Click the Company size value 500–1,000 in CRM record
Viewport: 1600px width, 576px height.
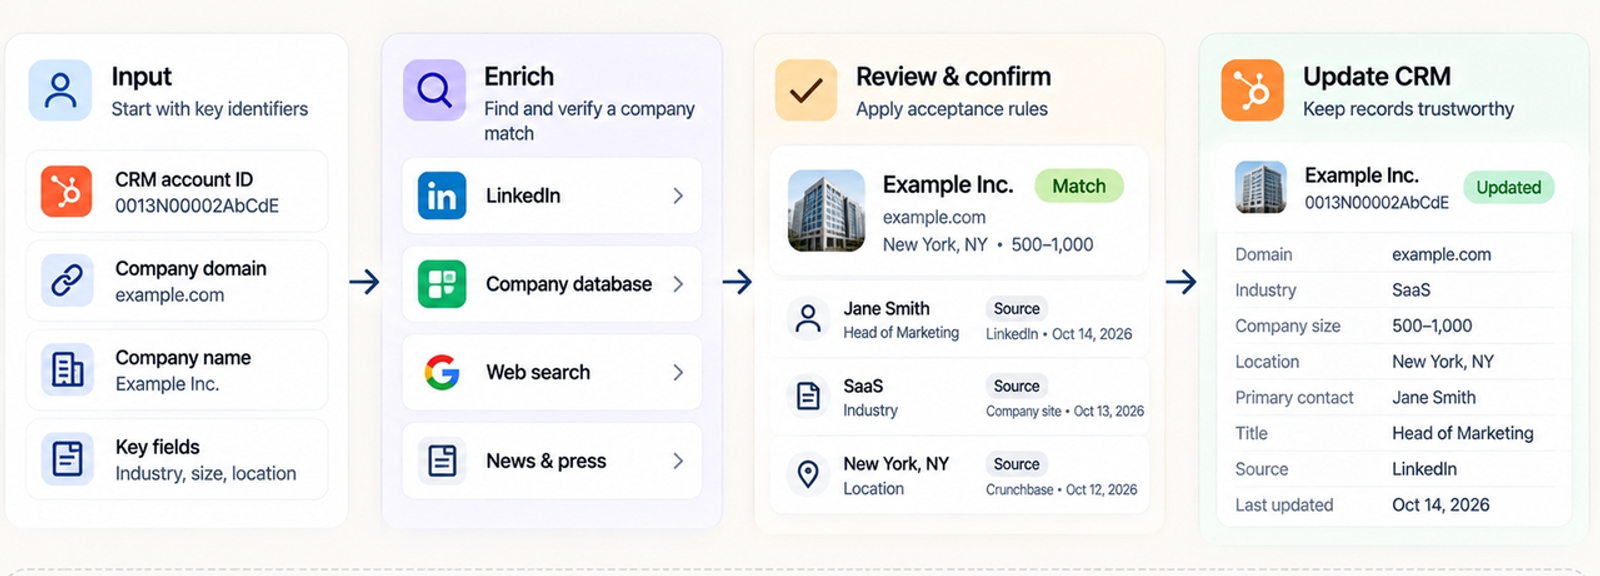pos(1432,326)
